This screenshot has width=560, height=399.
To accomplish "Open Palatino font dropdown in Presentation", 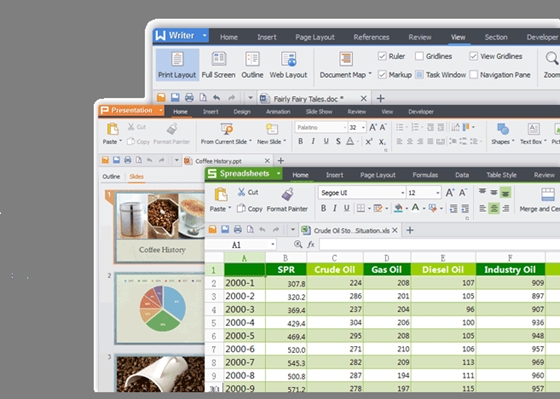I will [x=345, y=128].
